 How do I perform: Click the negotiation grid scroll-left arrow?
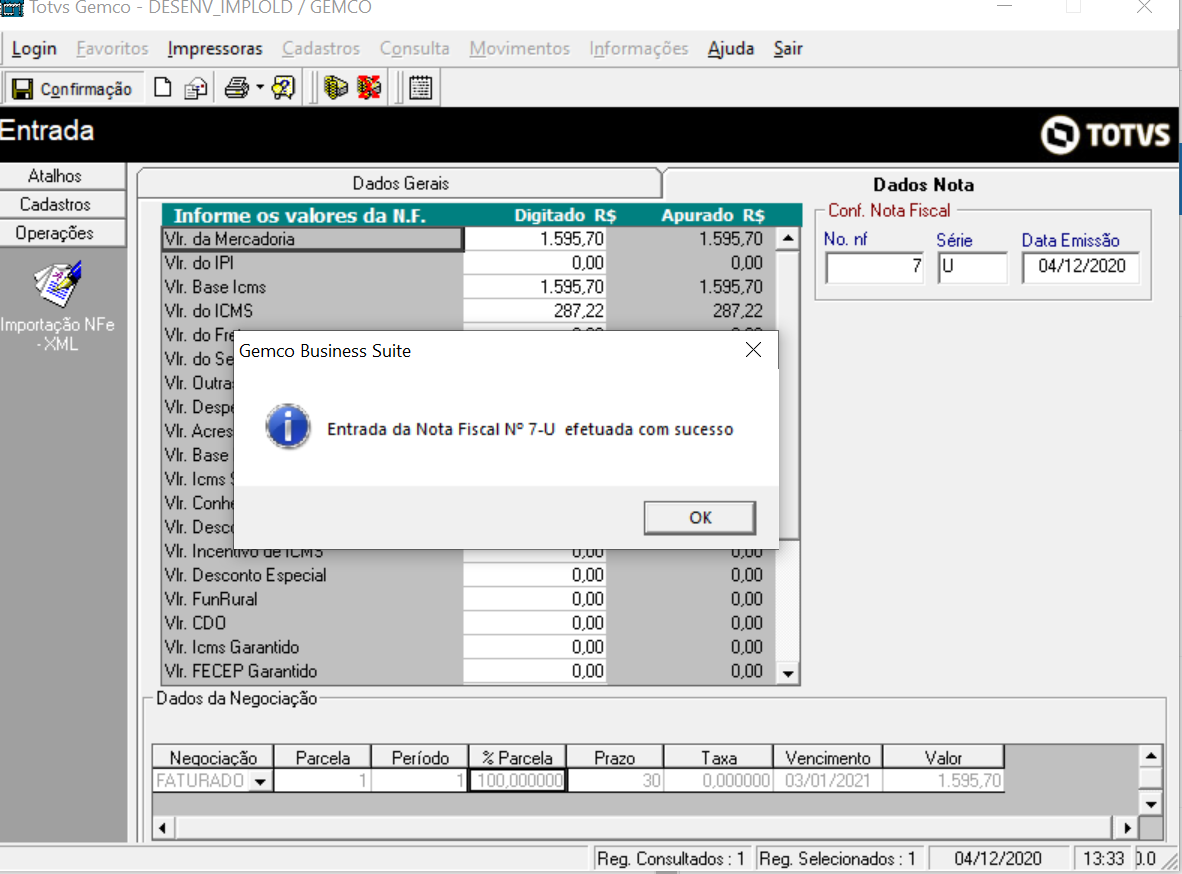click(x=163, y=828)
